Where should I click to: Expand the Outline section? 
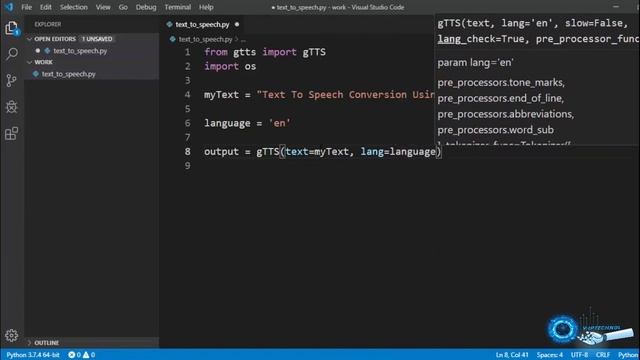pos(29,342)
